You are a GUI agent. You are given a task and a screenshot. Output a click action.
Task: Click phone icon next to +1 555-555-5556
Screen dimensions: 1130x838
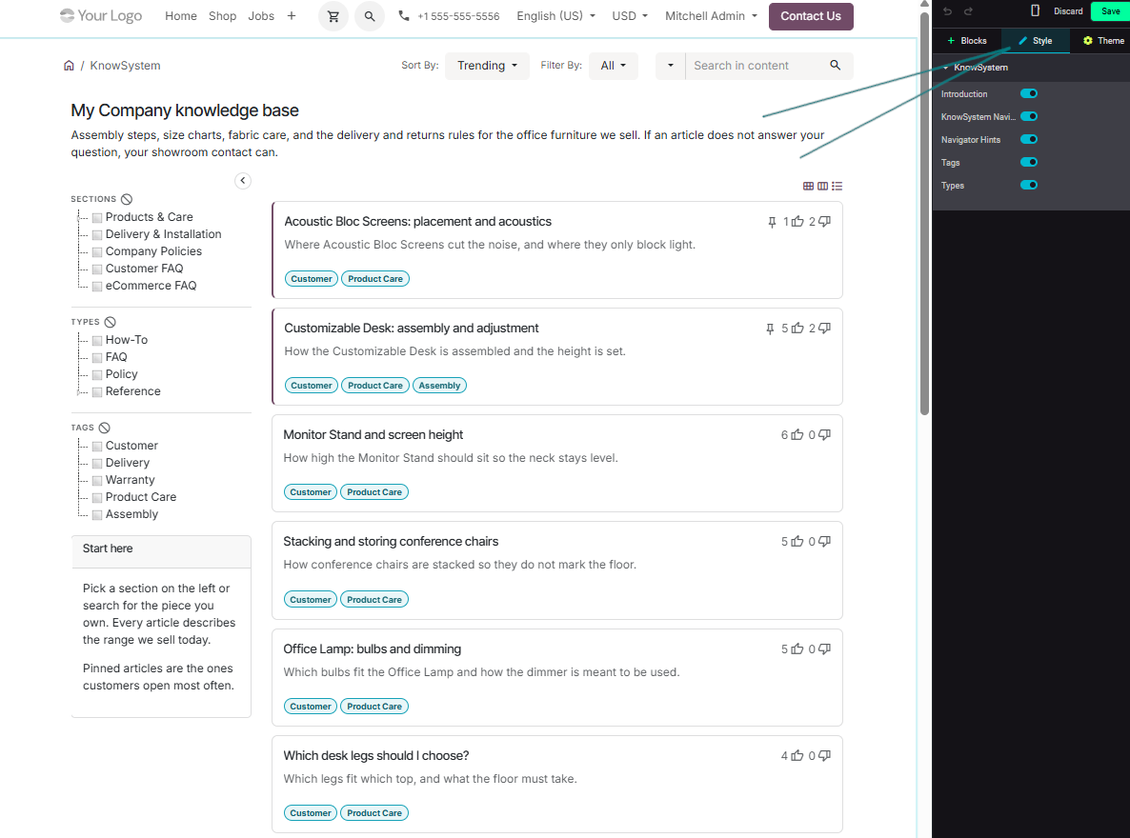[x=404, y=16]
